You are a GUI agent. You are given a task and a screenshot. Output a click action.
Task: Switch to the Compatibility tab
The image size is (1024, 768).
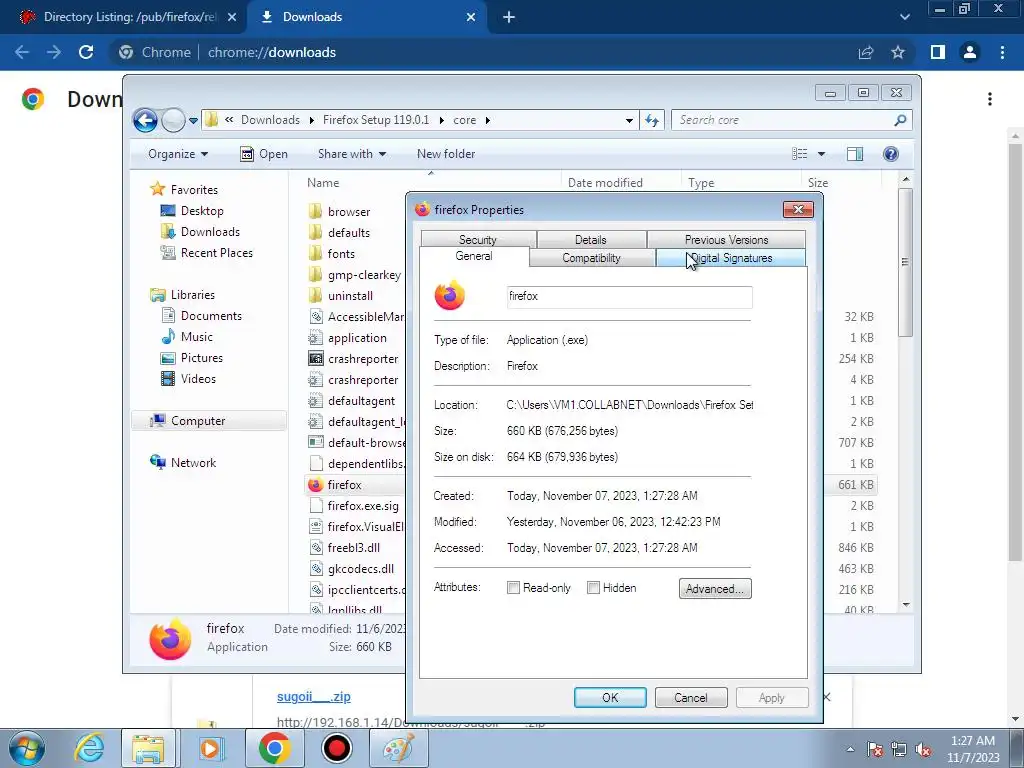click(591, 258)
